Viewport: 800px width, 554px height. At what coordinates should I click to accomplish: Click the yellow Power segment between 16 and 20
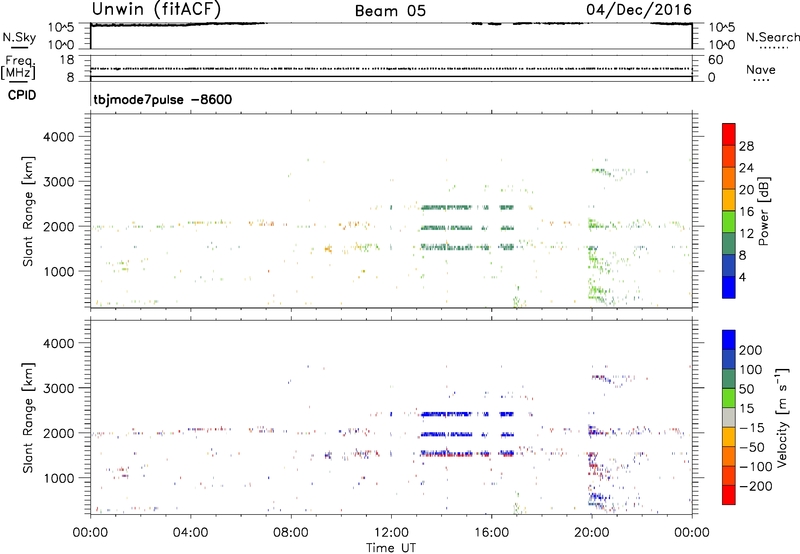[x=729, y=200]
